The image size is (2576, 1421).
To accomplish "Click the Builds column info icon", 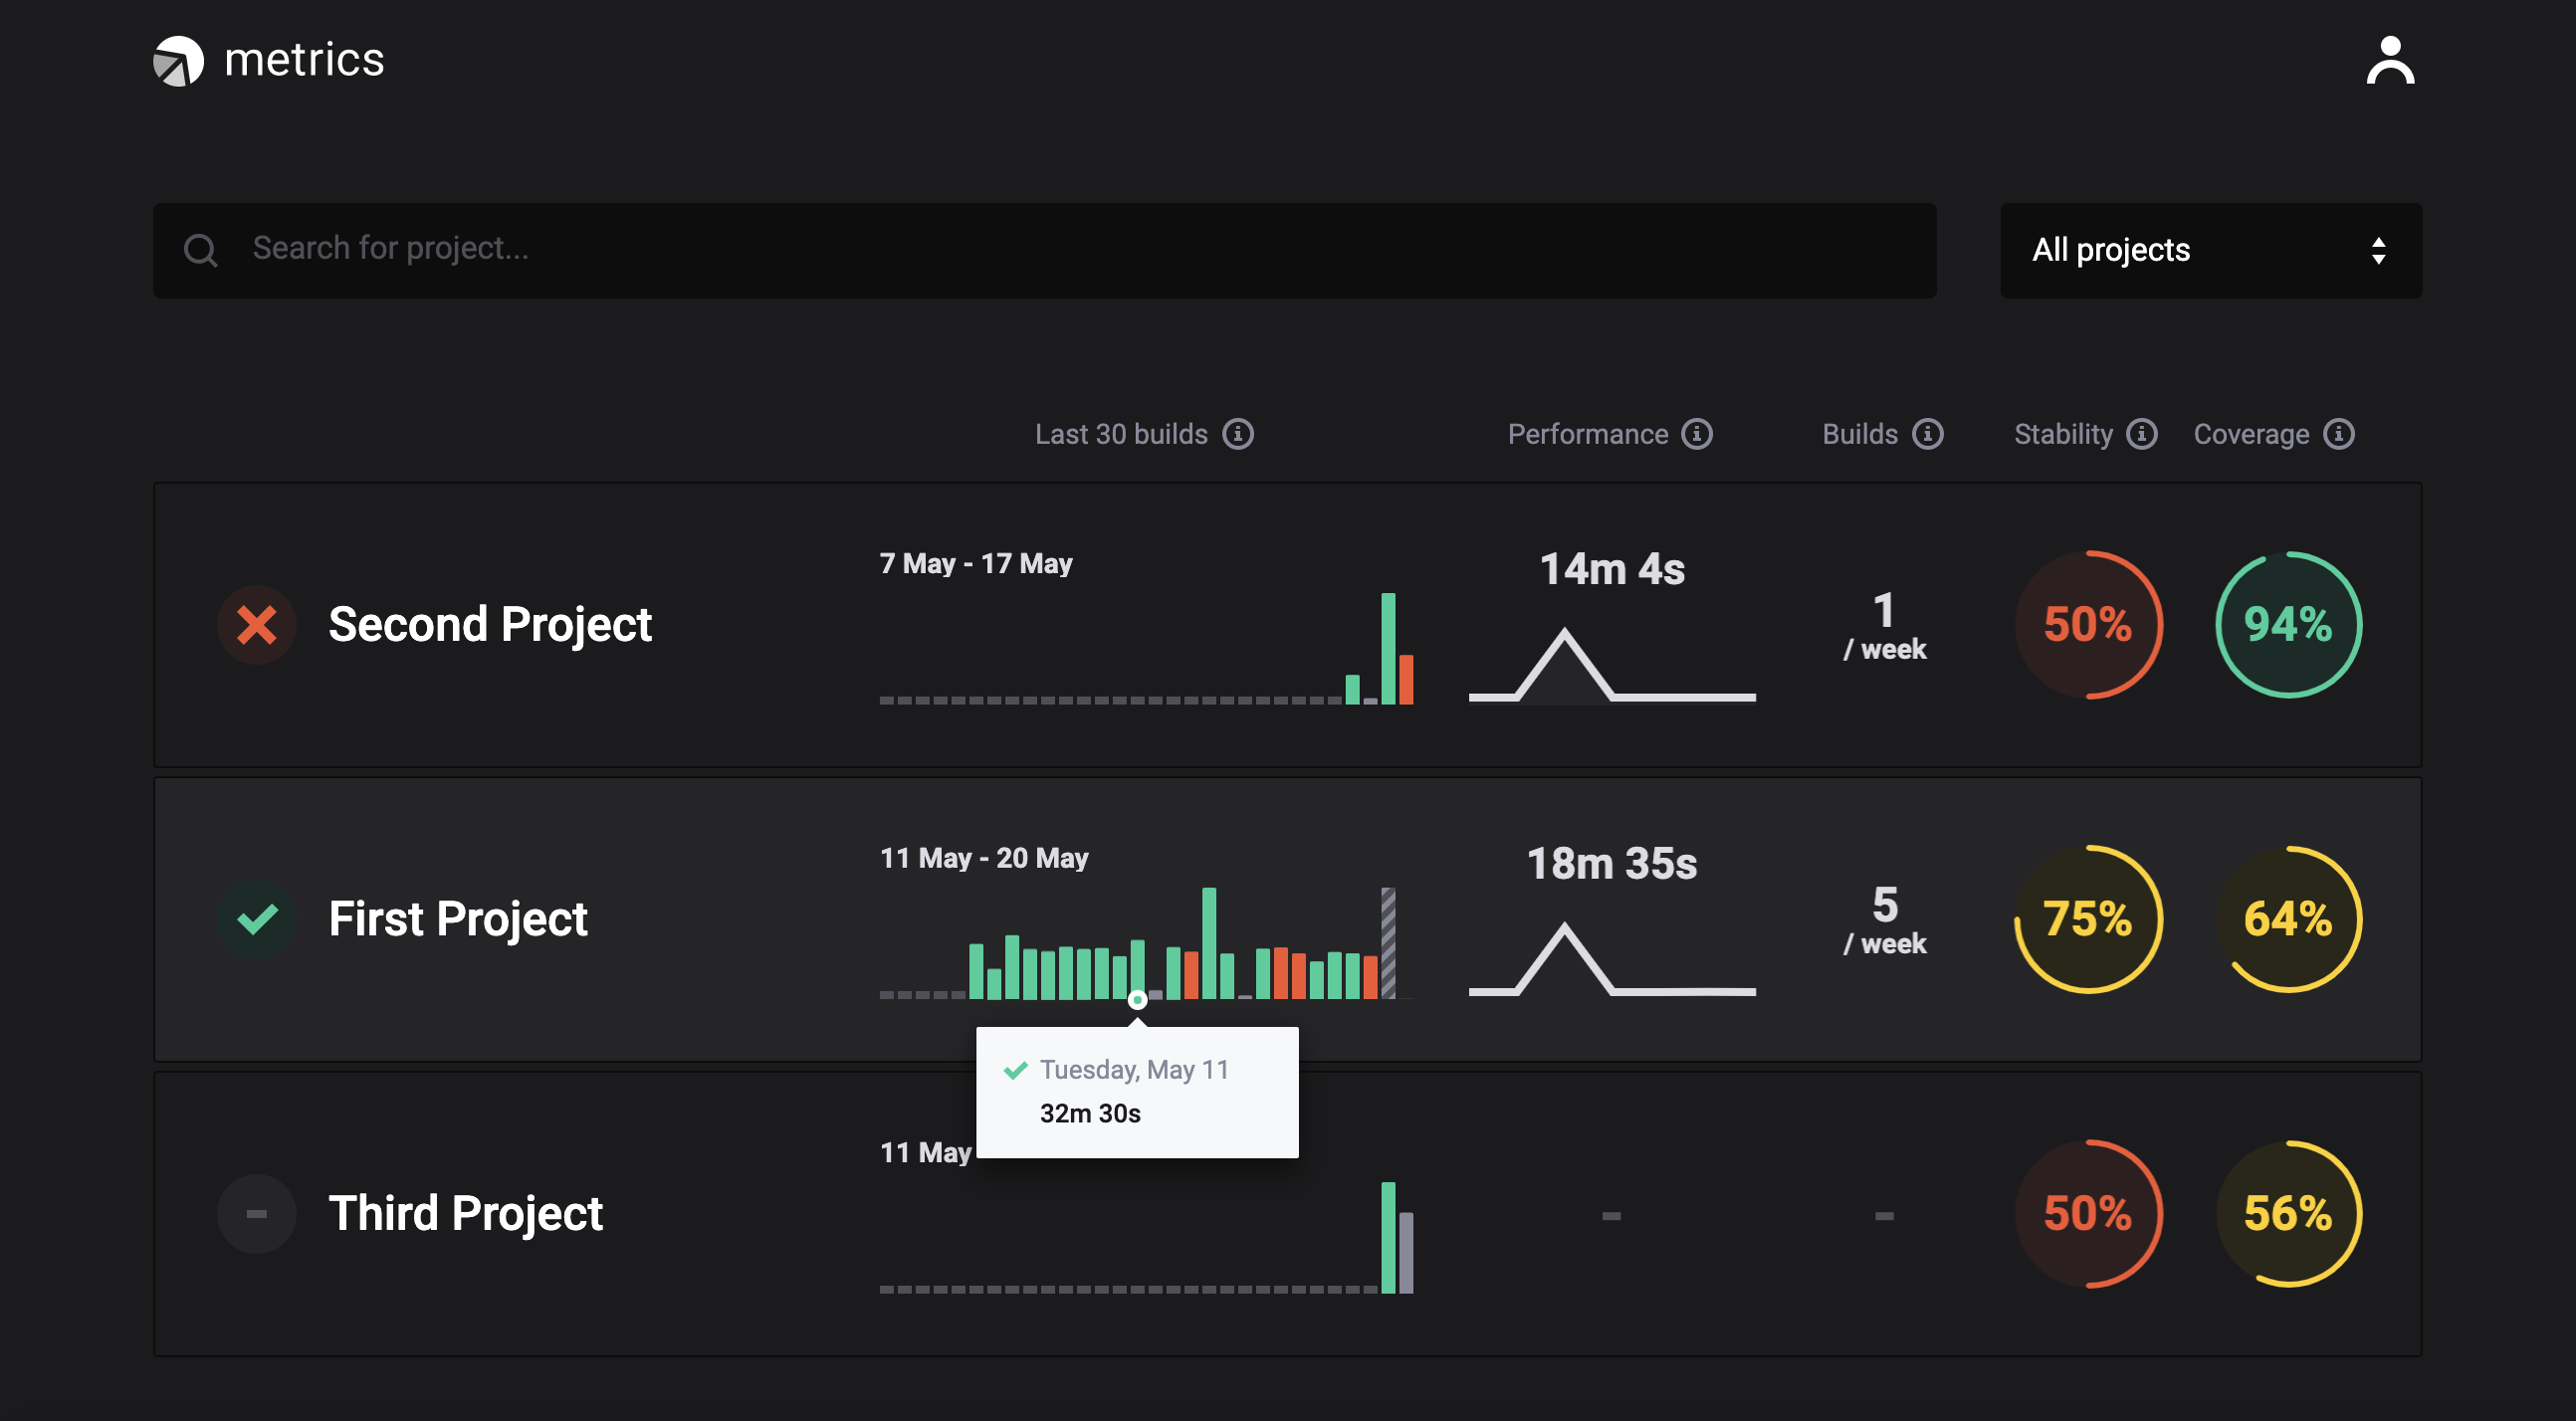I will [1927, 434].
